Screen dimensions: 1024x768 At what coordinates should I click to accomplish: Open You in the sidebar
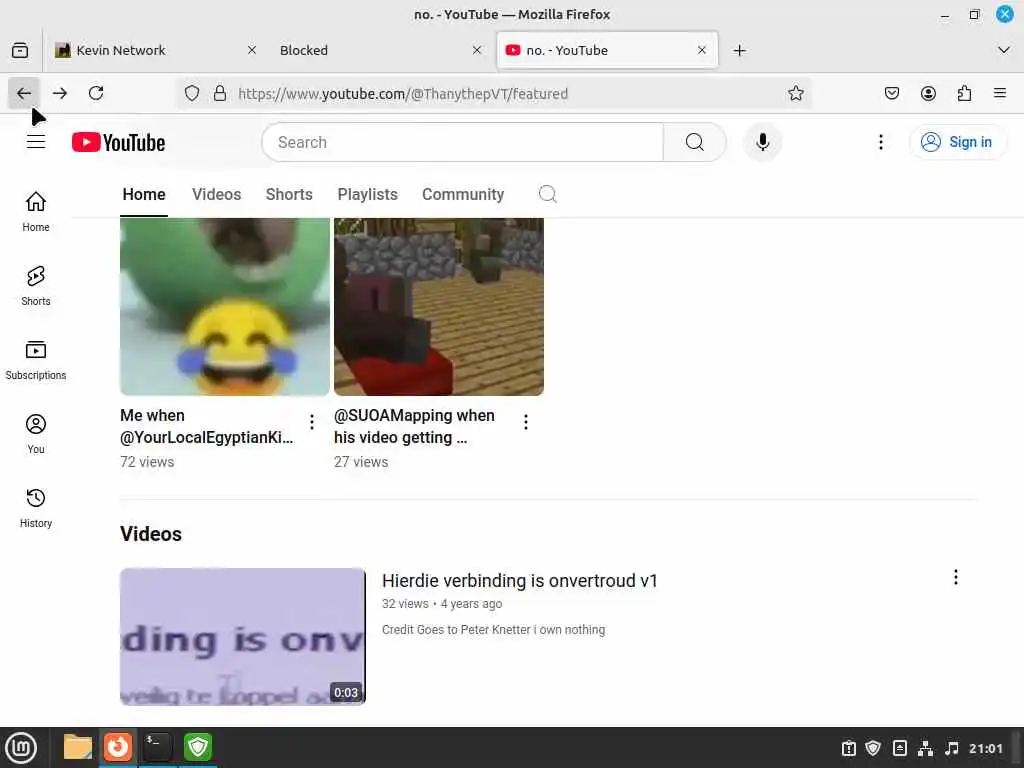pyautogui.click(x=36, y=434)
